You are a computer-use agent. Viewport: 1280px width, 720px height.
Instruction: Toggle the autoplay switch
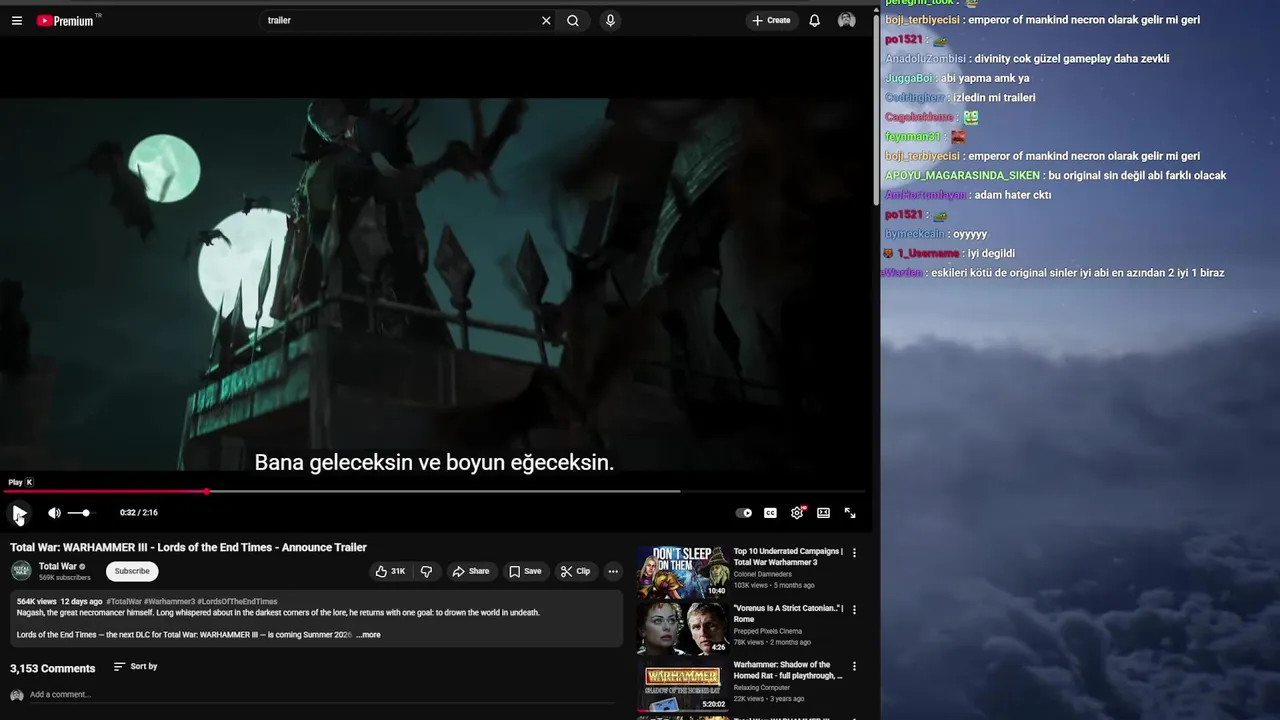[744, 513]
